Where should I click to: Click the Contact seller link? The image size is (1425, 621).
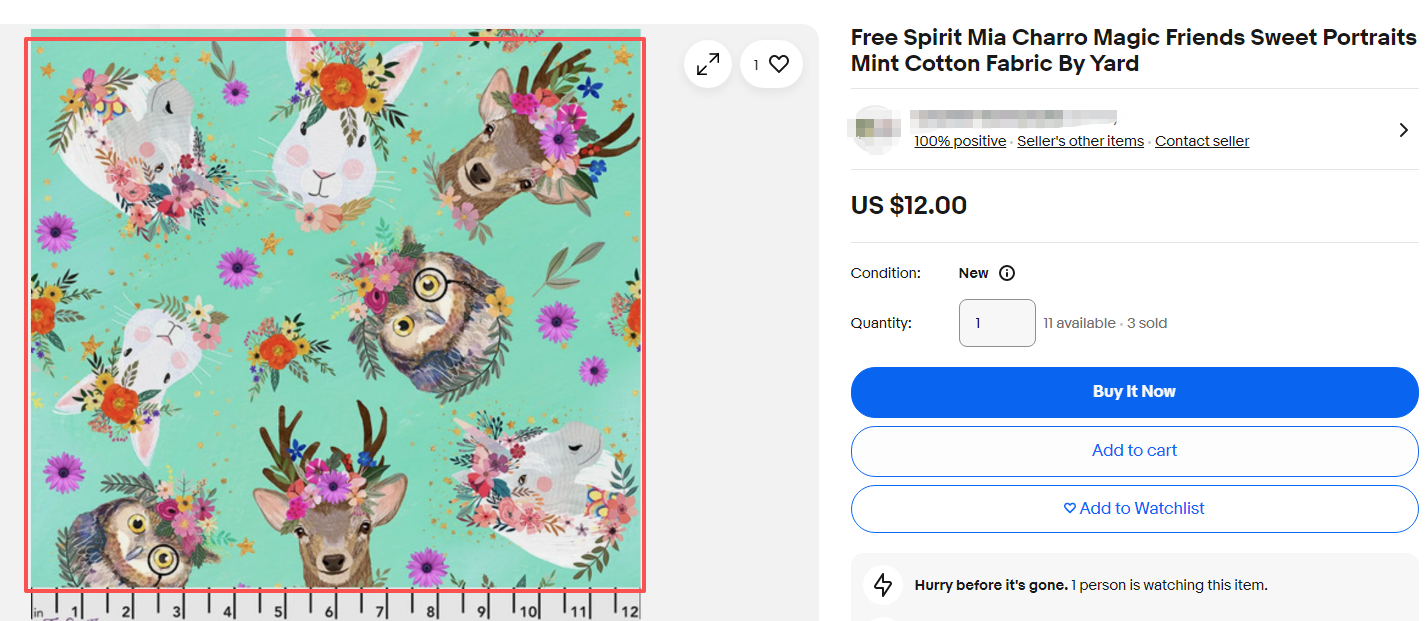pyautogui.click(x=1202, y=141)
